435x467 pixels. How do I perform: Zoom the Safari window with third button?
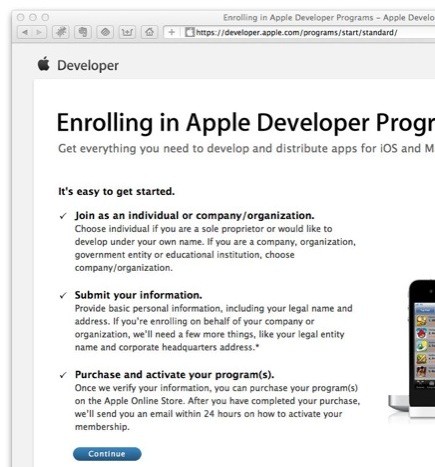coord(45,17)
